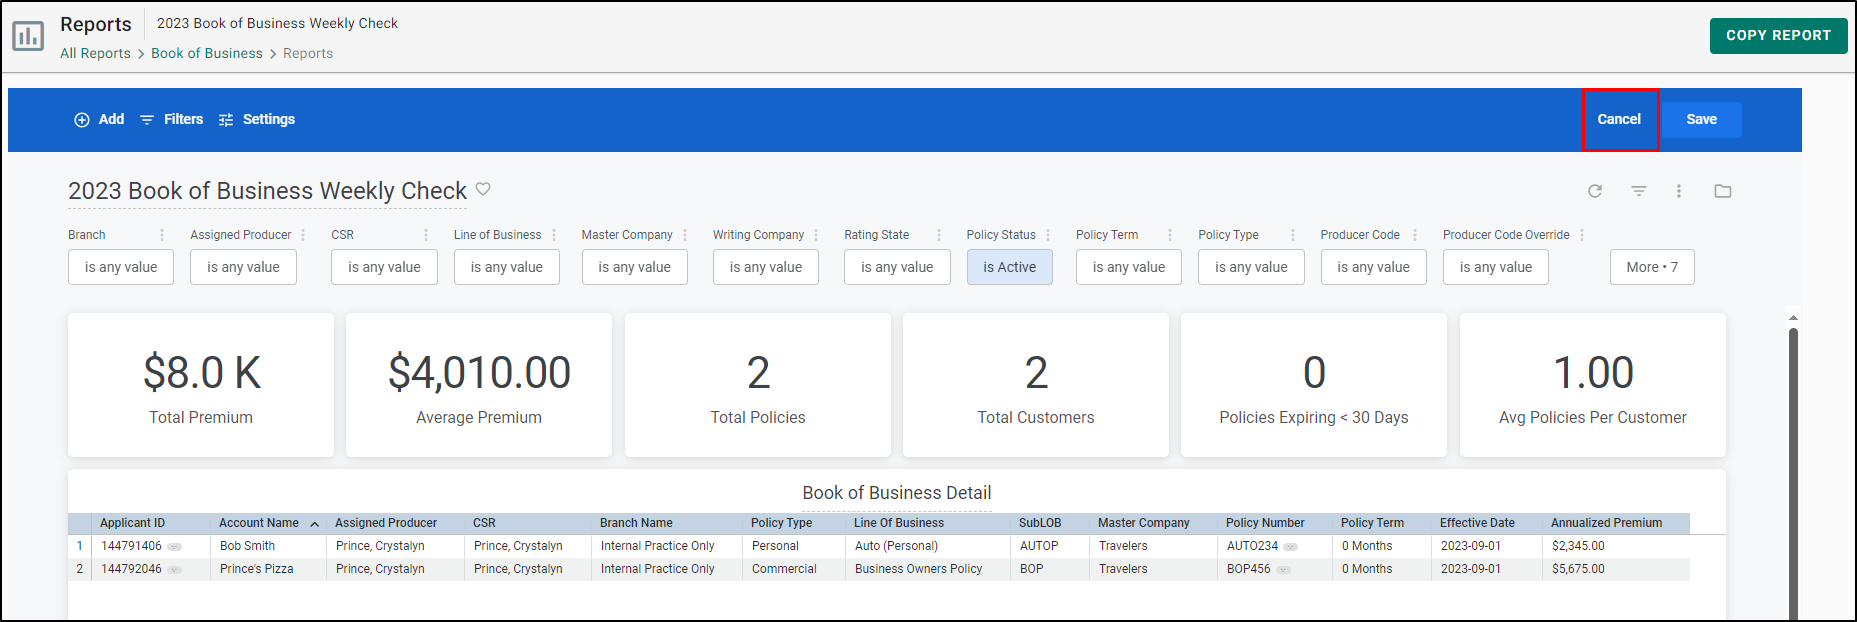1857x622 pixels.
Task: Open Policy Term filter kebab menu
Action: click(x=1170, y=235)
